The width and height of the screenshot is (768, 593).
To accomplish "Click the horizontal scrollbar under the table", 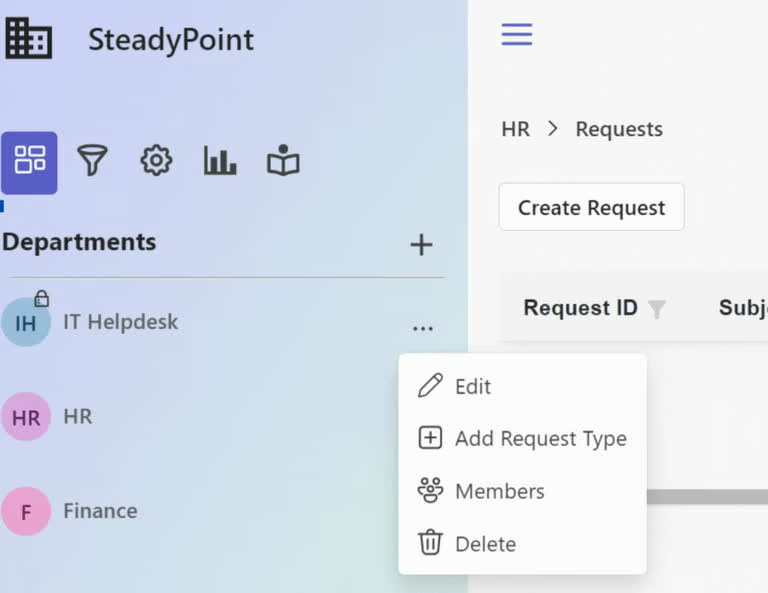I will (707, 497).
